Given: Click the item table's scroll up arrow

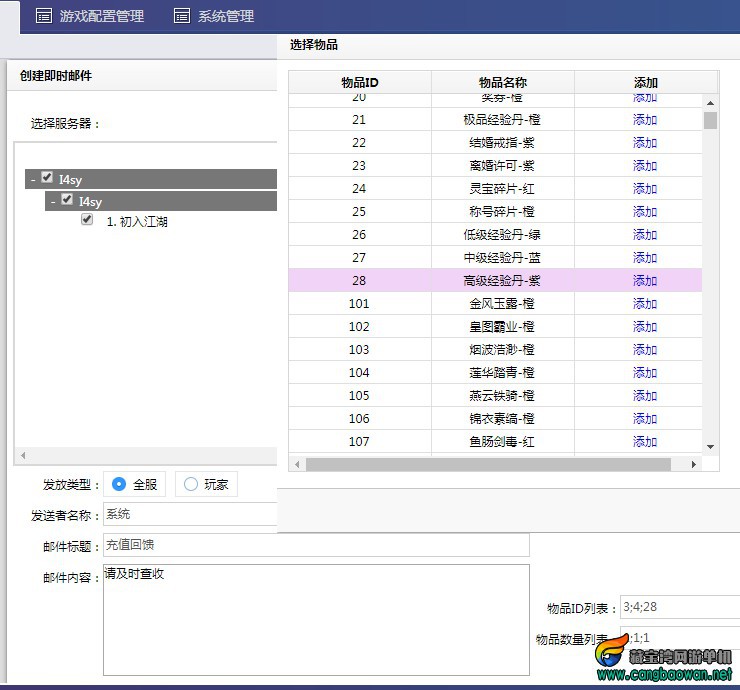Looking at the screenshot, I should 710,103.
